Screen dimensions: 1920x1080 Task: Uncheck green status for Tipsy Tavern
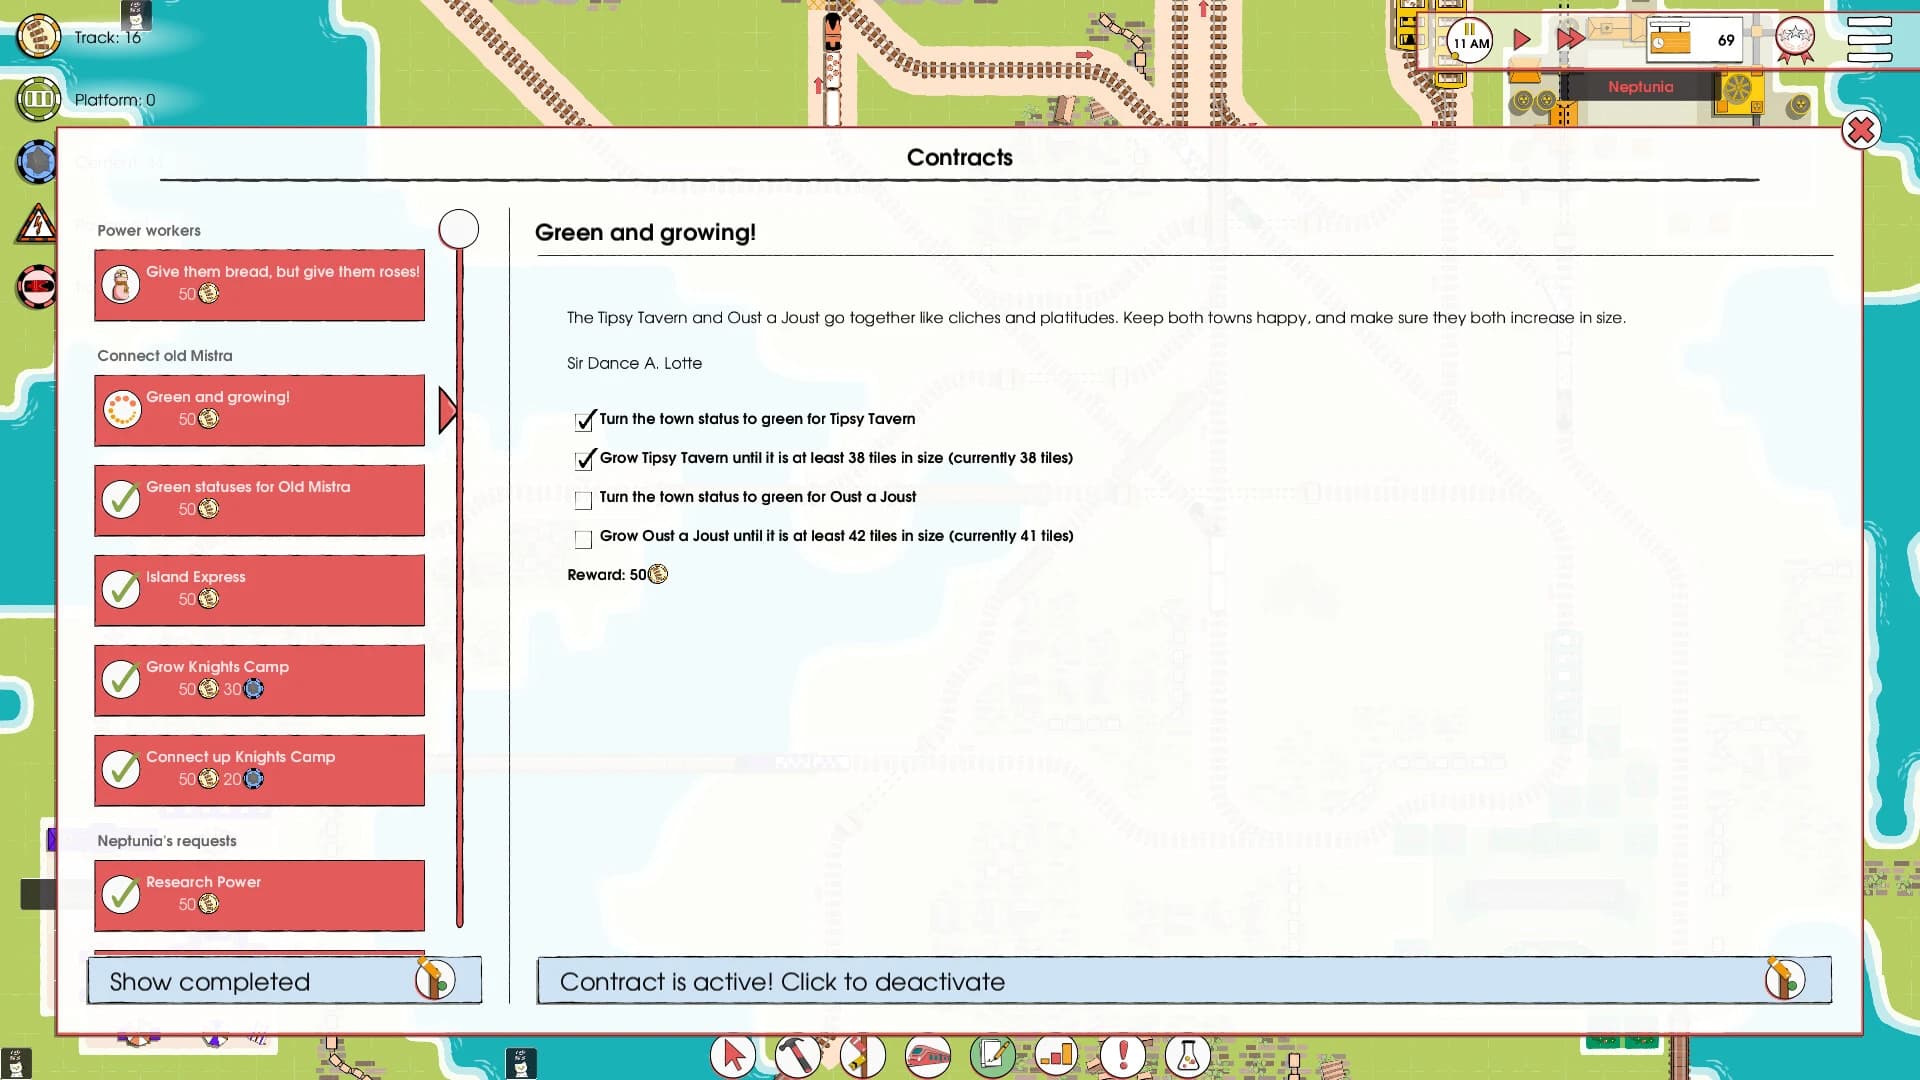[x=583, y=422]
